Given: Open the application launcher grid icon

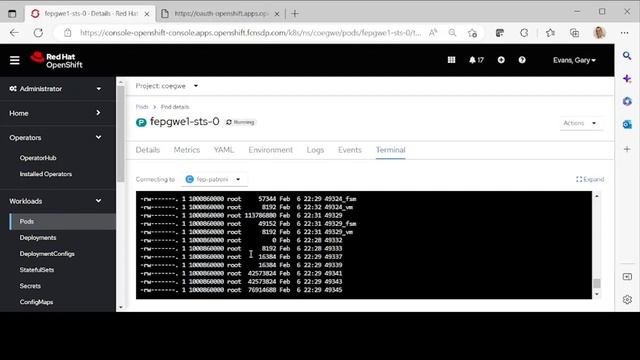Looking at the screenshot, I should pyautogui.click(x=451, y=60).
